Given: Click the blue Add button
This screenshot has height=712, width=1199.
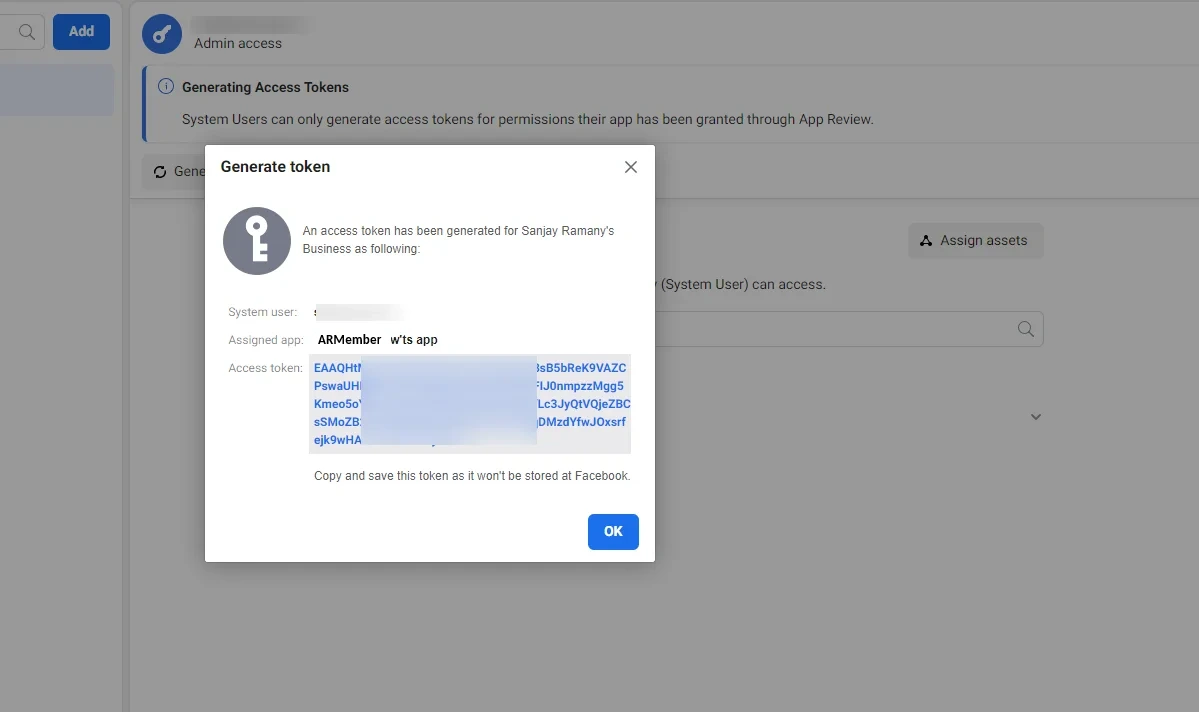Looking at the screenshot, I should click(x=81, y=31).
